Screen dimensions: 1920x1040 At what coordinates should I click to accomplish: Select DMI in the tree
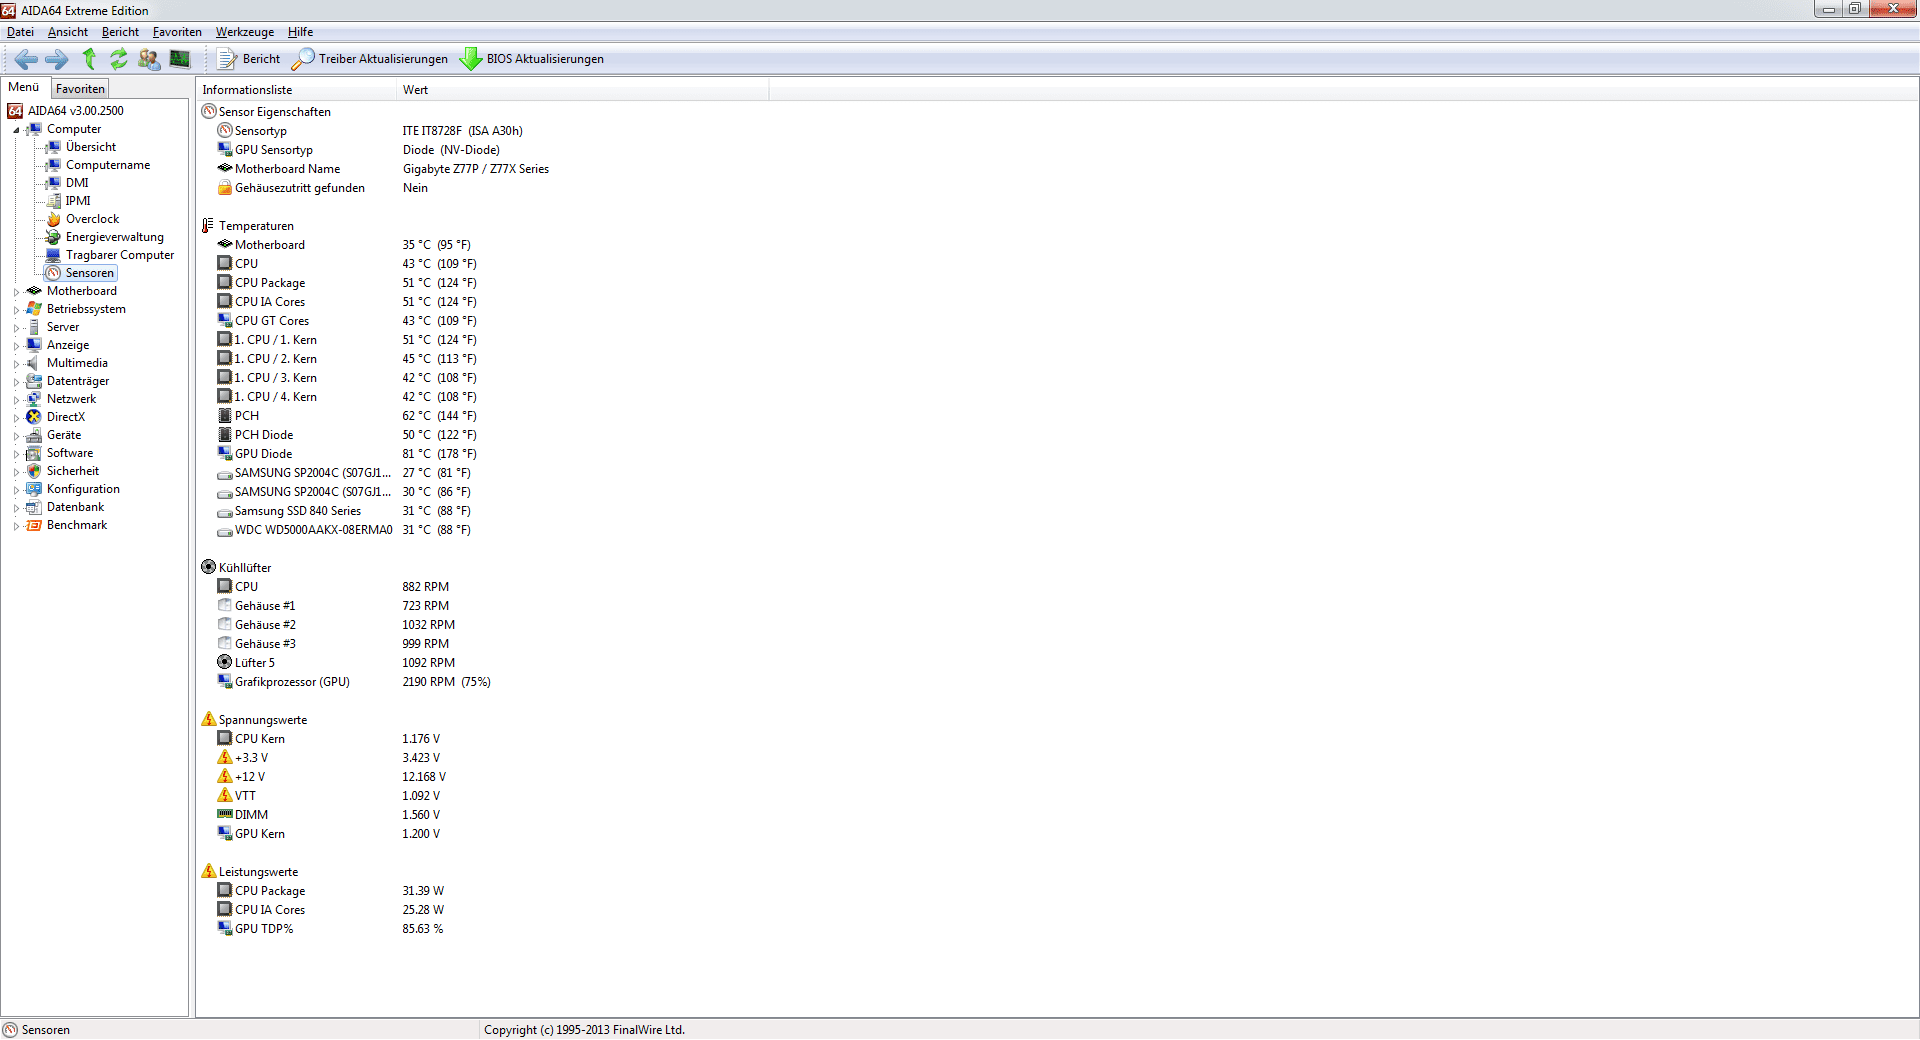click(77, 183)
